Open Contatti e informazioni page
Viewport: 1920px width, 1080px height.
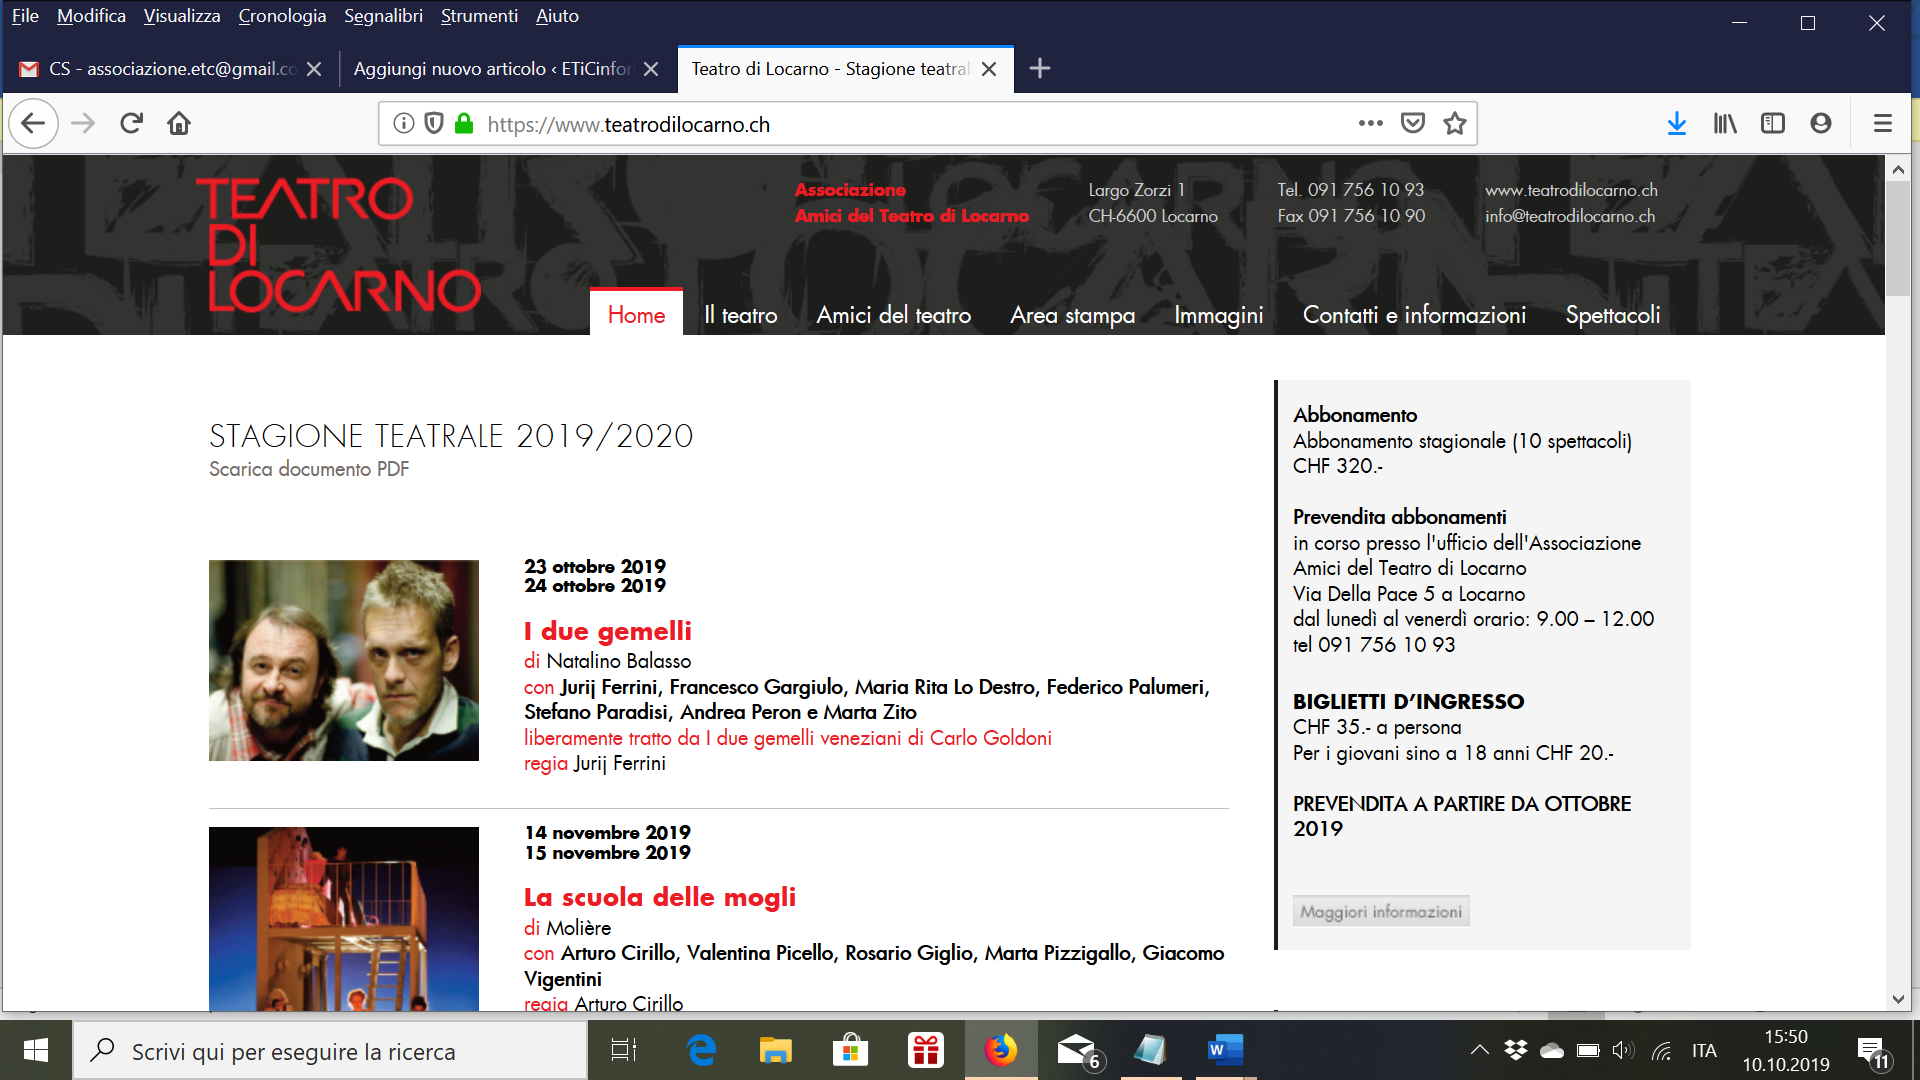click(1414, 315)
